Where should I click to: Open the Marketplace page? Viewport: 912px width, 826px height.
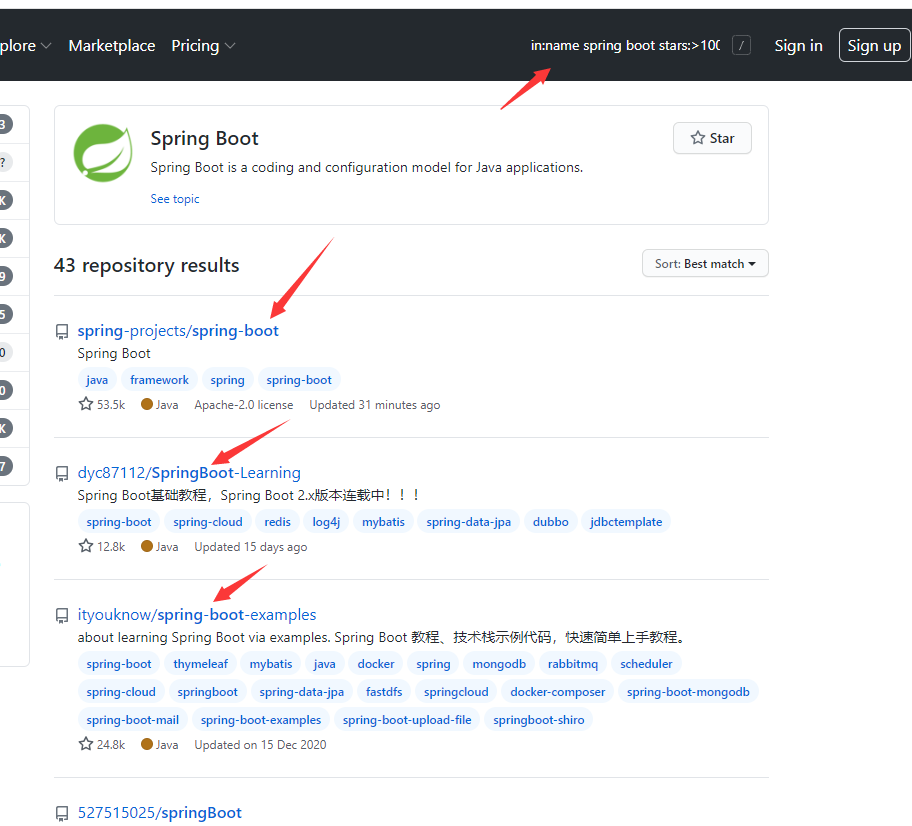[x=112, y=45]
